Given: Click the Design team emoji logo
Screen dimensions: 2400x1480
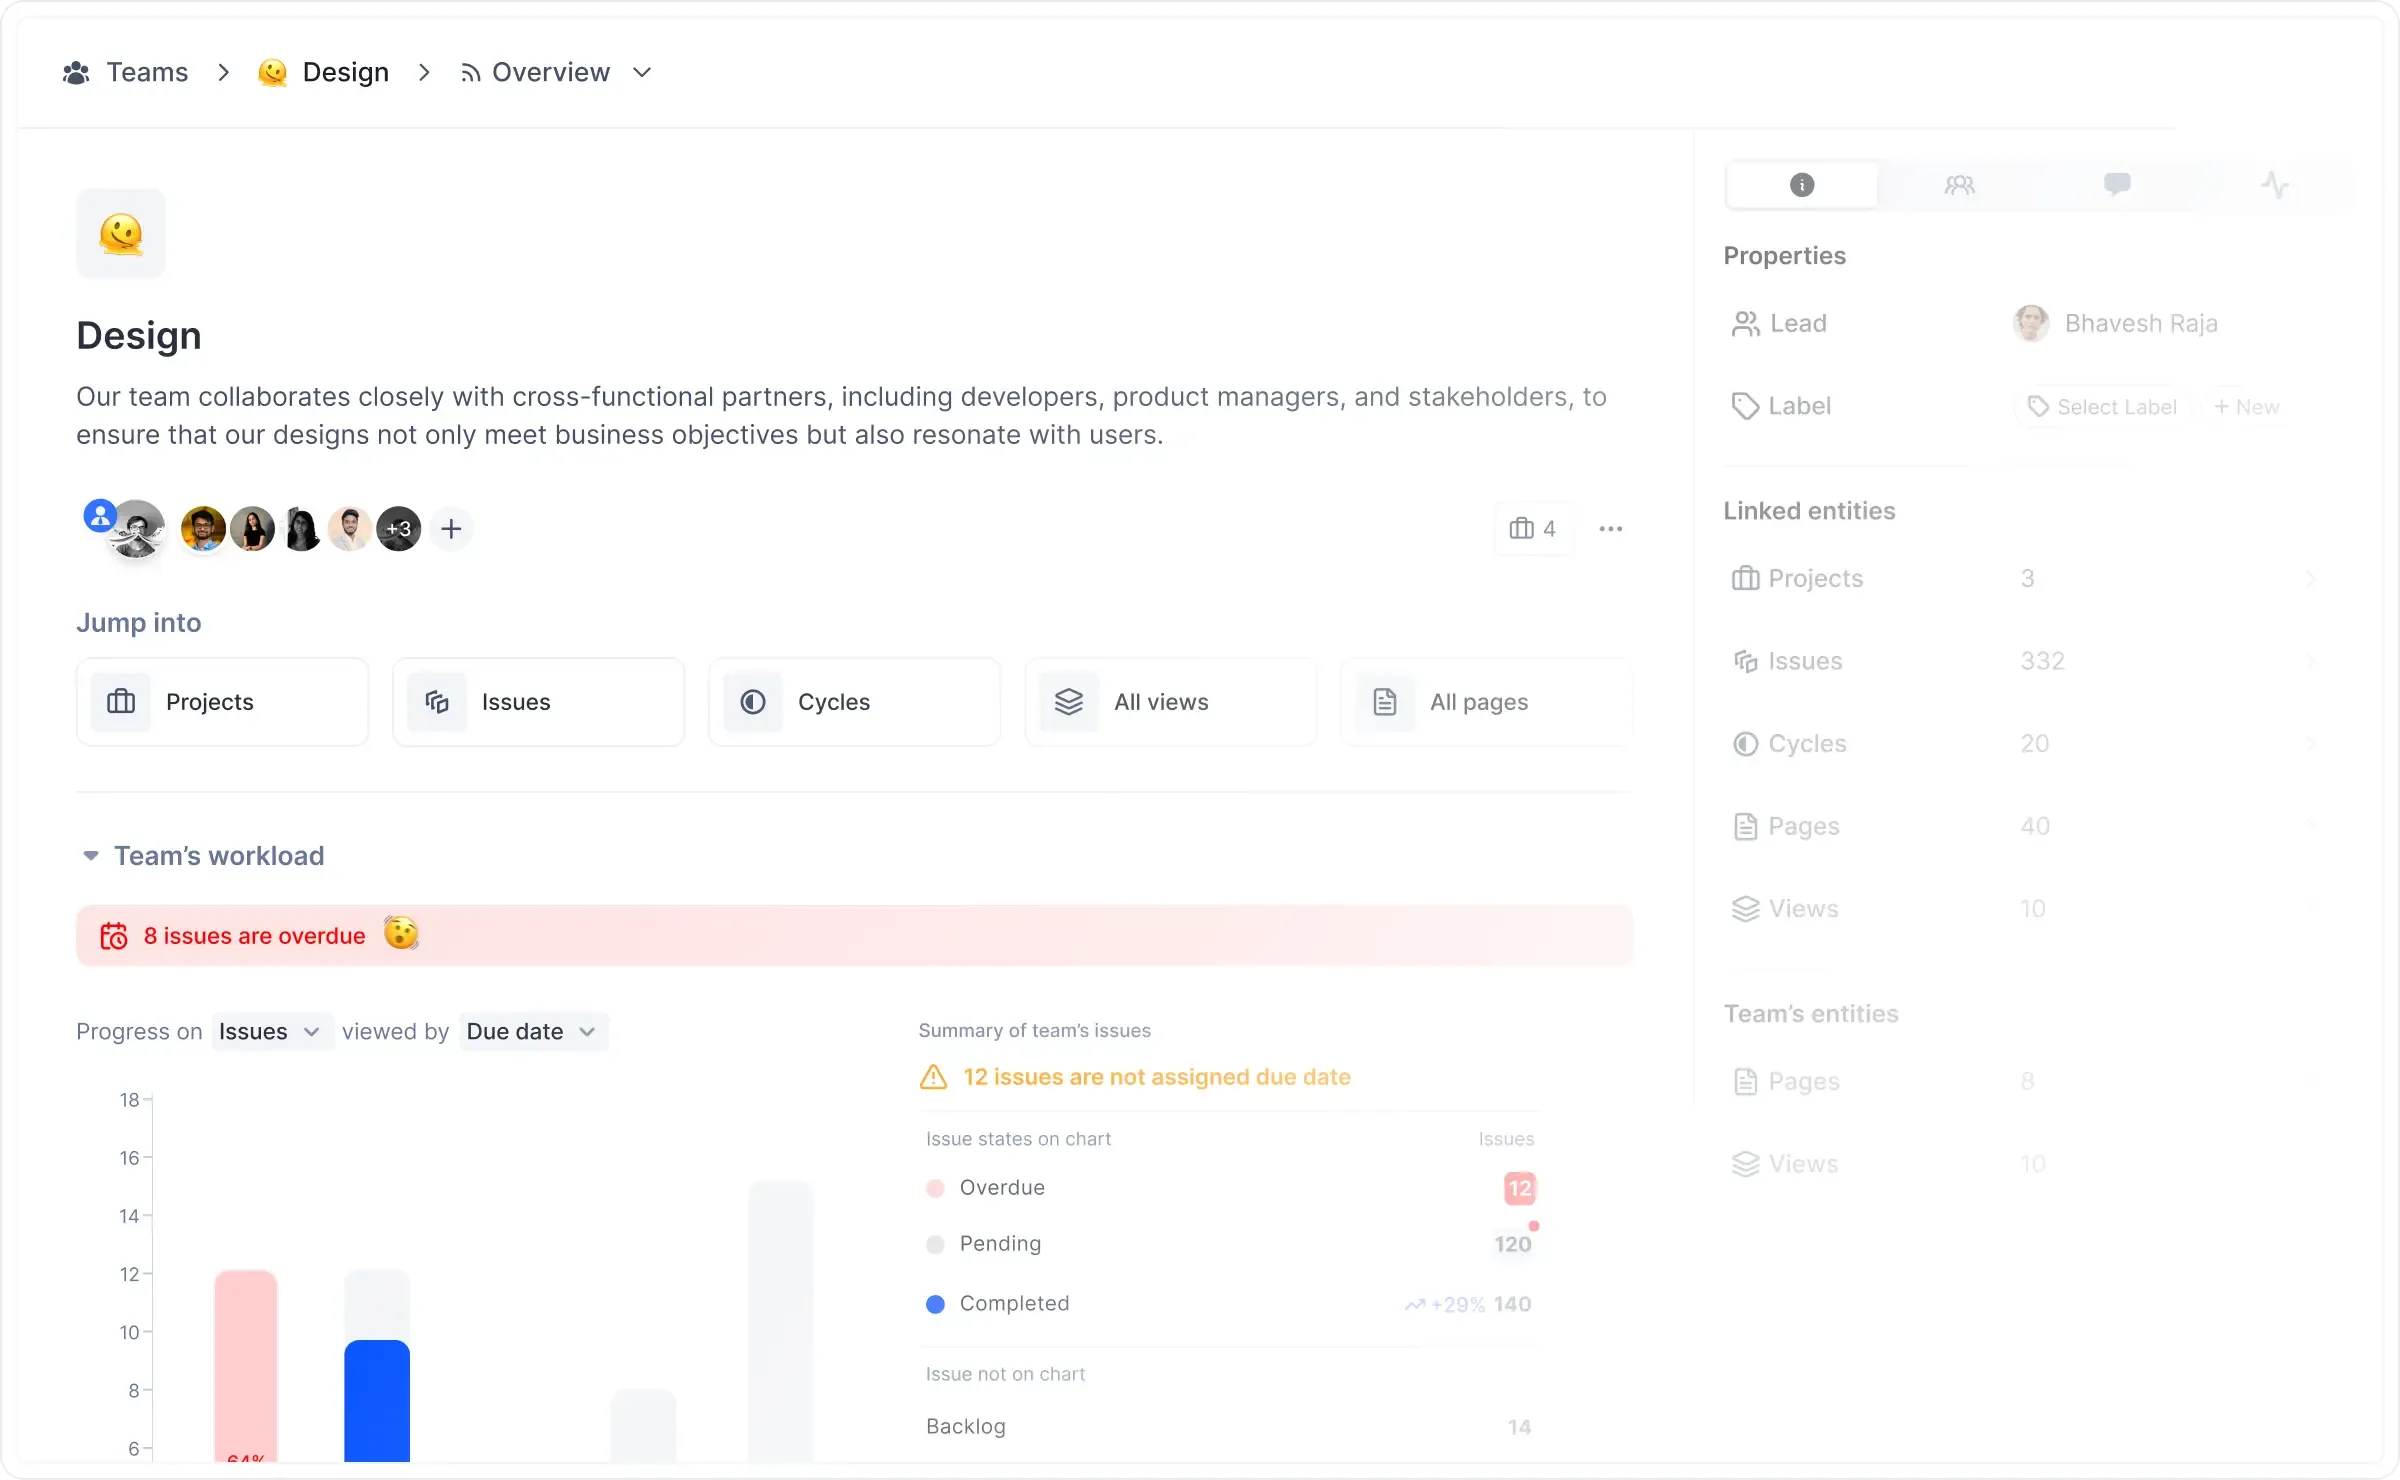Looking at the screenshot, I should coord(121,234).
